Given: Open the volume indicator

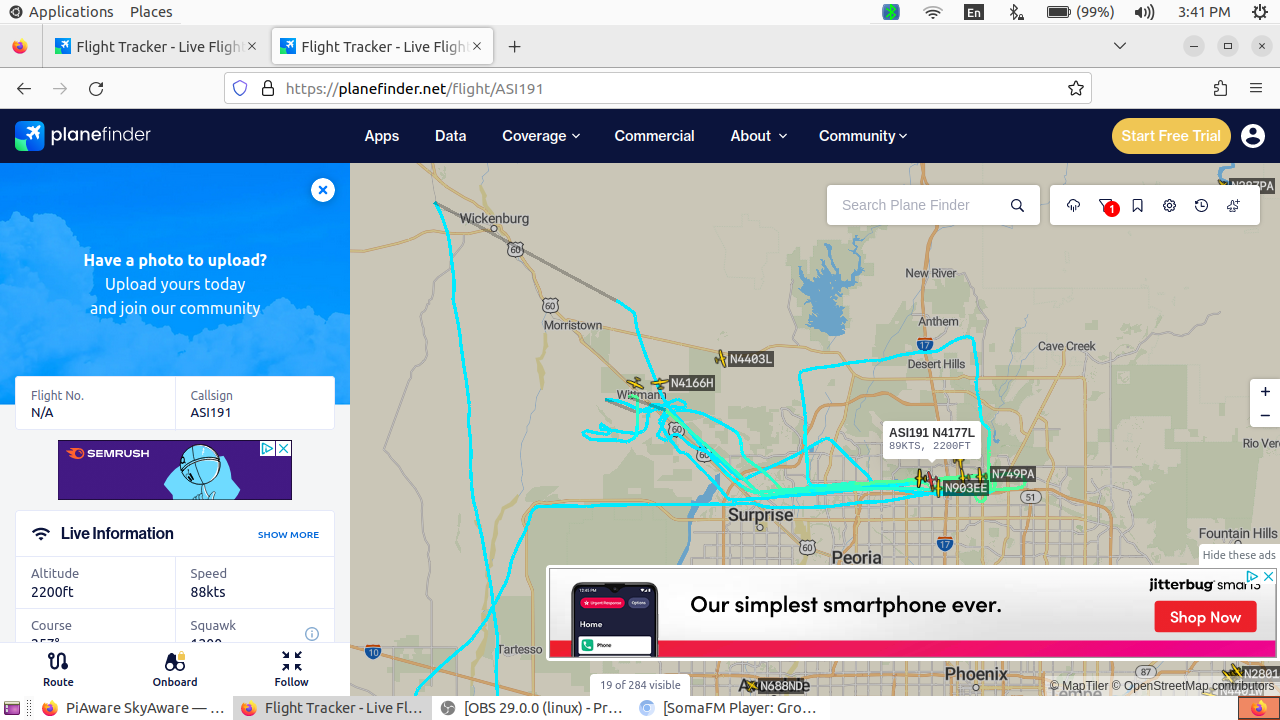Looking at the screenshot, I should [x=1145, y=12].
